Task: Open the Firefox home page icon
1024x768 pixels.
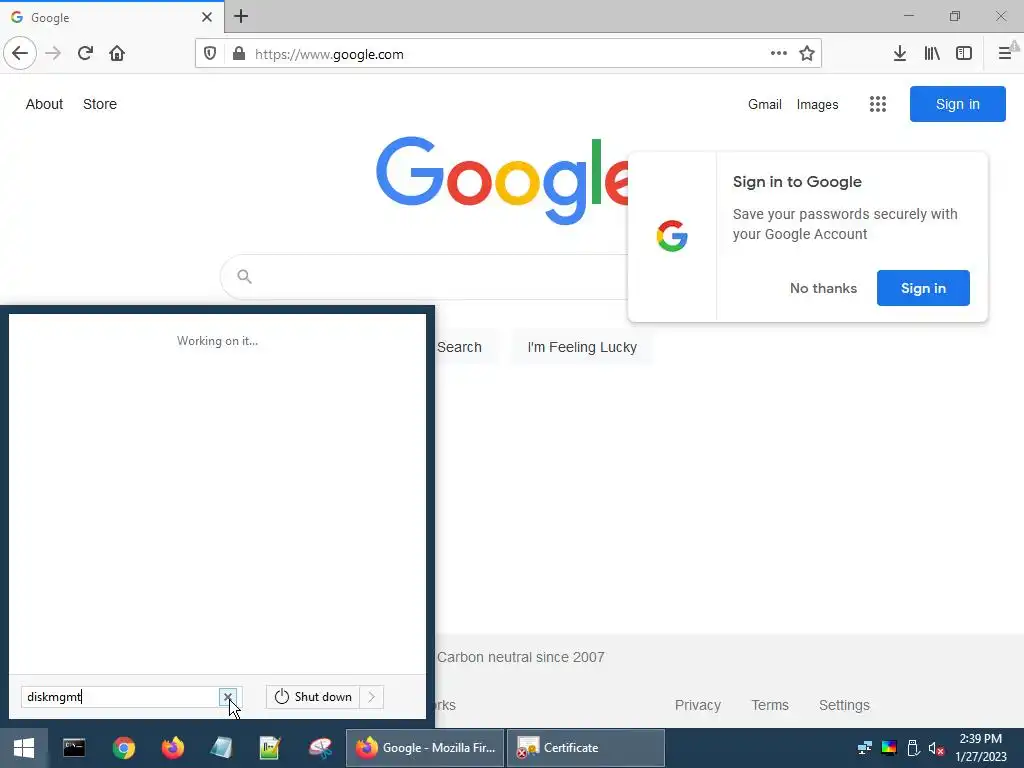Action: point(117,54)
